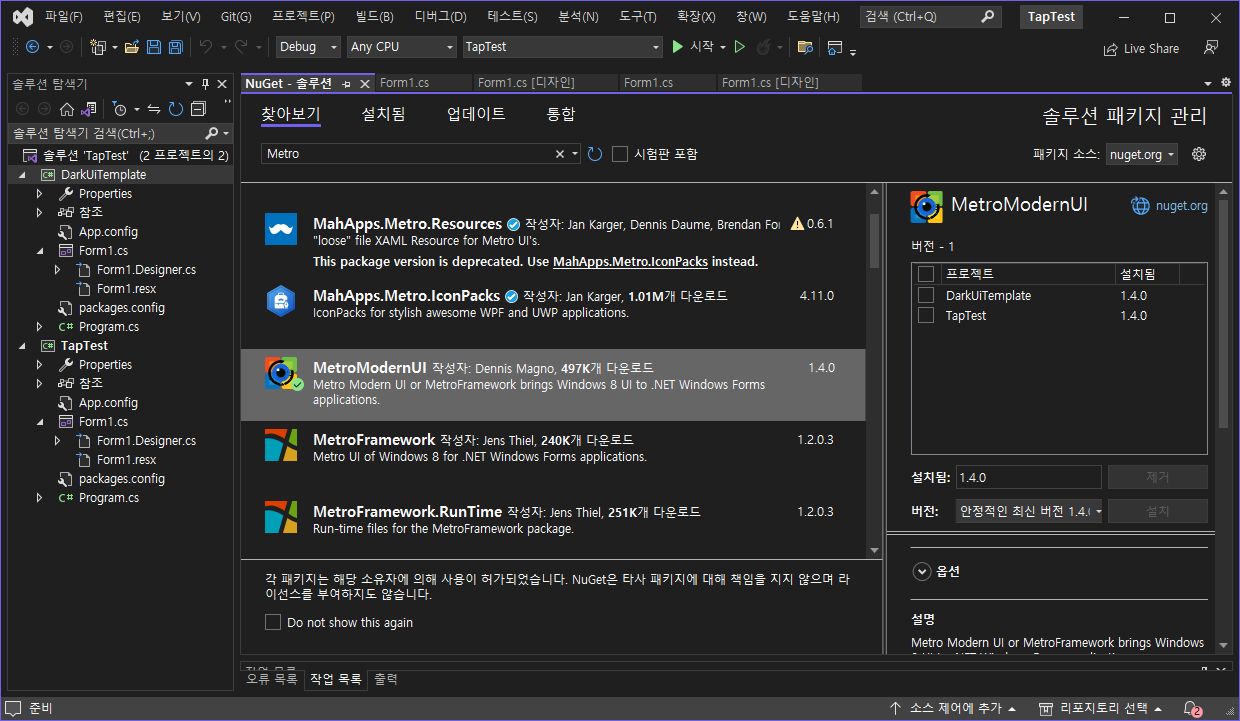
Task: Click the open file folder icon
Action: 130,47
